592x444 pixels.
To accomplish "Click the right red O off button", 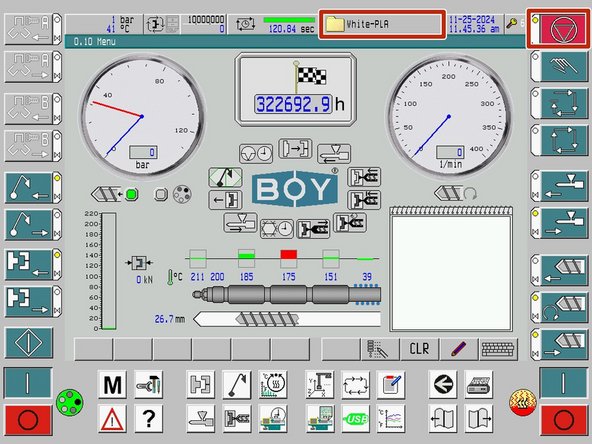I will pos(564,420).
